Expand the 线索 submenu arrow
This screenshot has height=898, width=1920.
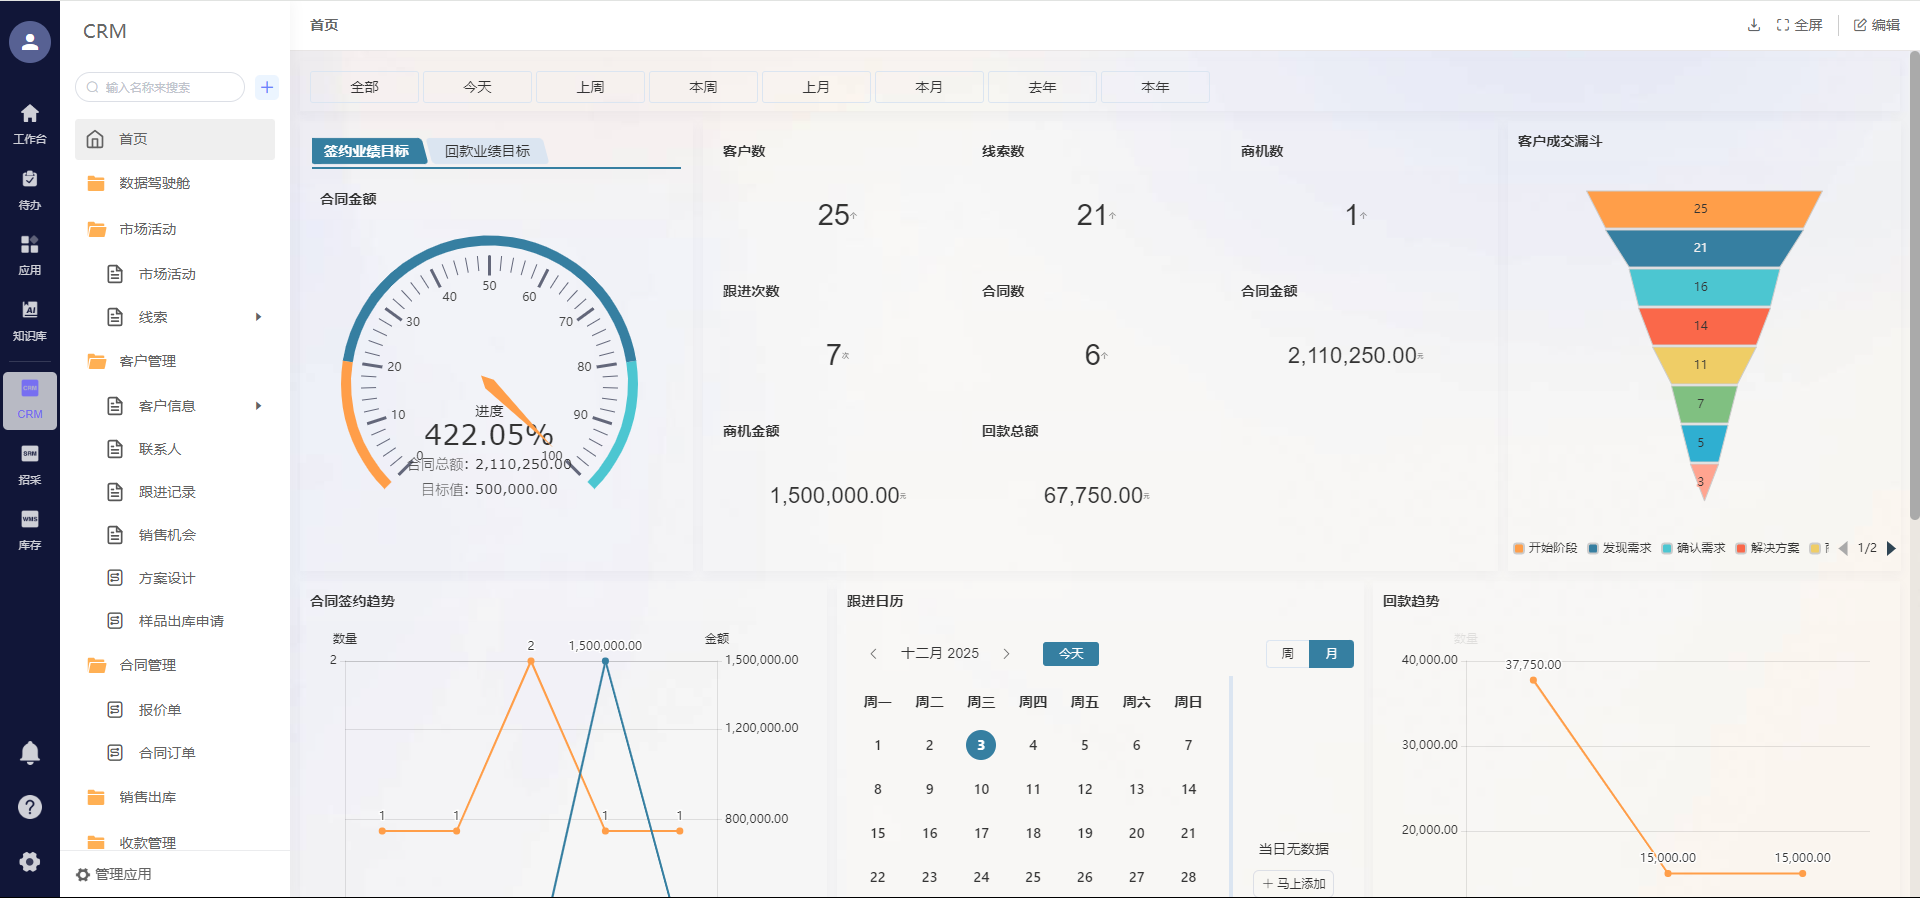click(x=258, y=317)
